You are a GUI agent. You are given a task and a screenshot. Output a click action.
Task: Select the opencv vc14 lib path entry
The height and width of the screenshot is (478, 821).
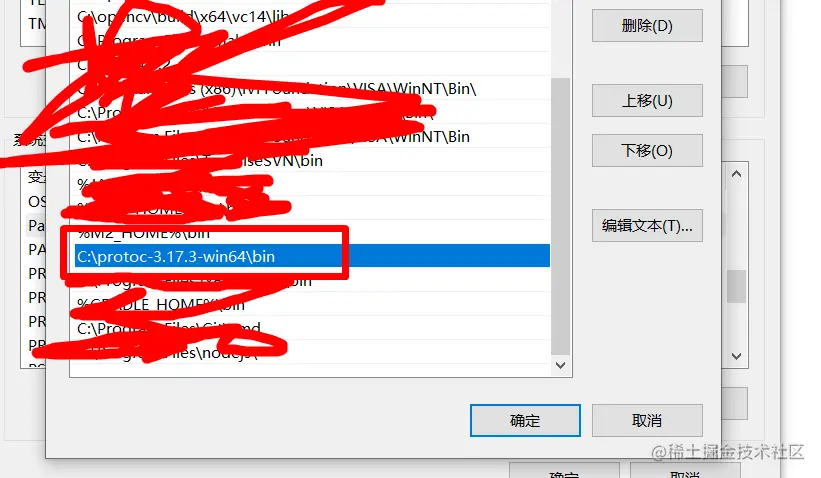click(312, 17)
